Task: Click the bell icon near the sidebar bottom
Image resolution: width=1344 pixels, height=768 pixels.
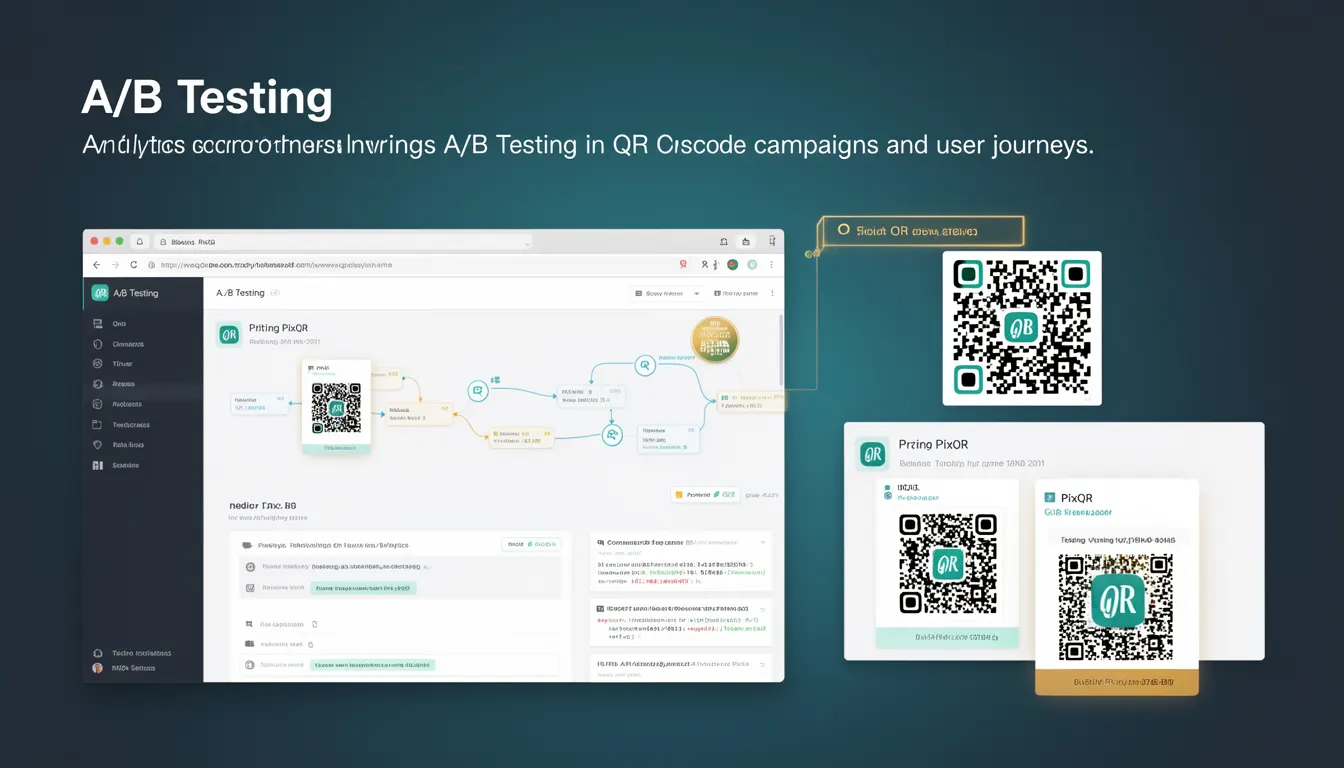Action: pyautogui.click(x=97, y=653)
